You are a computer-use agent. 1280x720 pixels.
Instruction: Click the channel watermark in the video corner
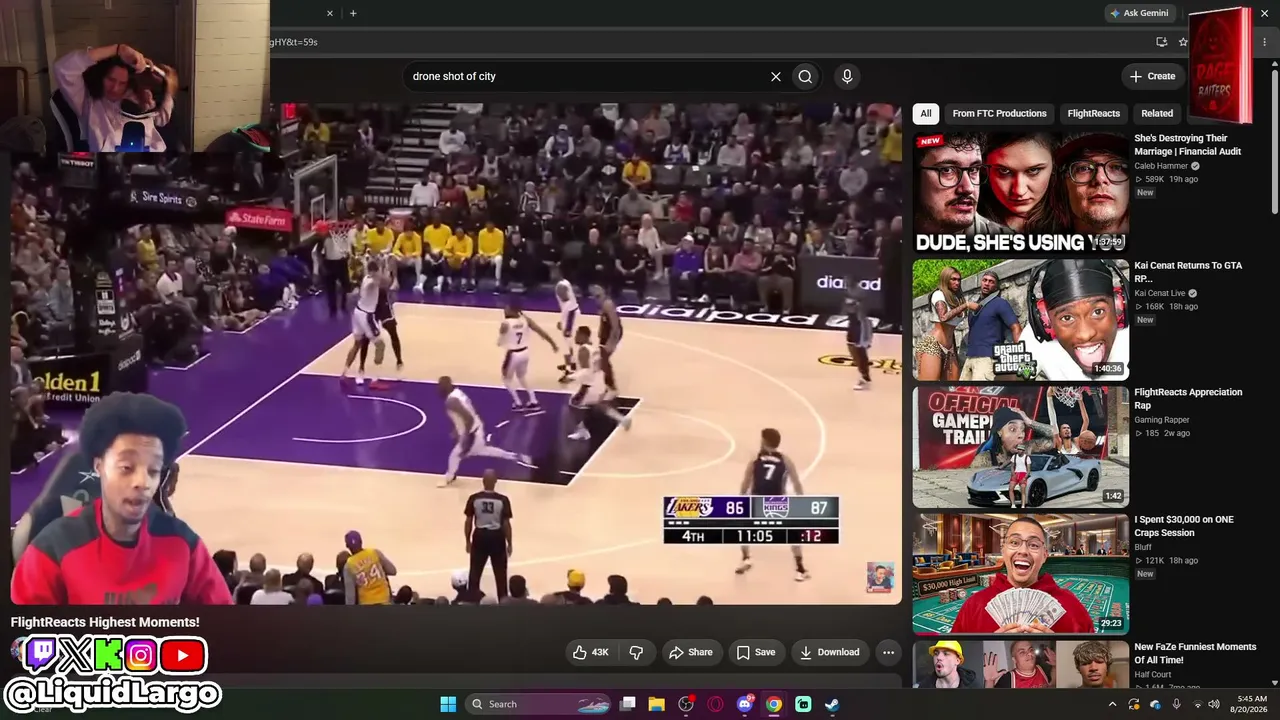pos(880,577)
